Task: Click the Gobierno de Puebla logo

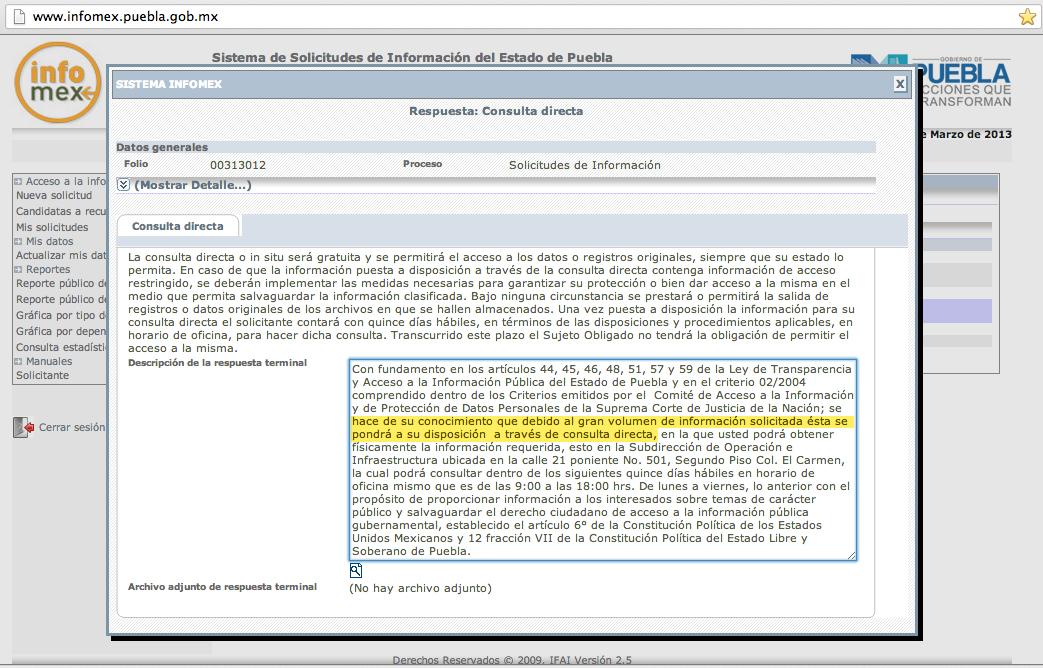Action: (x=931, y=83)
